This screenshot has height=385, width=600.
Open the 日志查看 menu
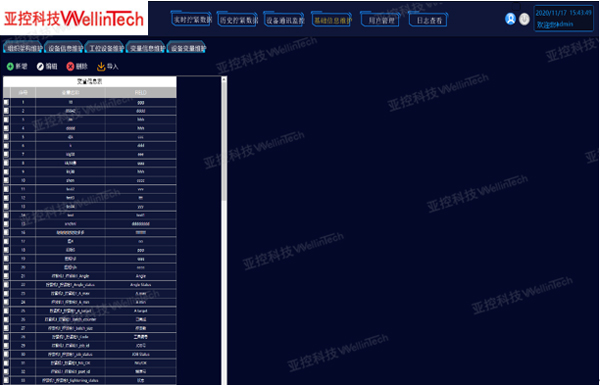428,20
